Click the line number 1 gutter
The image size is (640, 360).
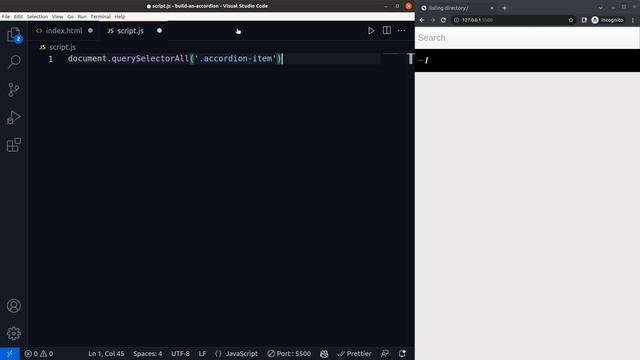click(51, 59)
